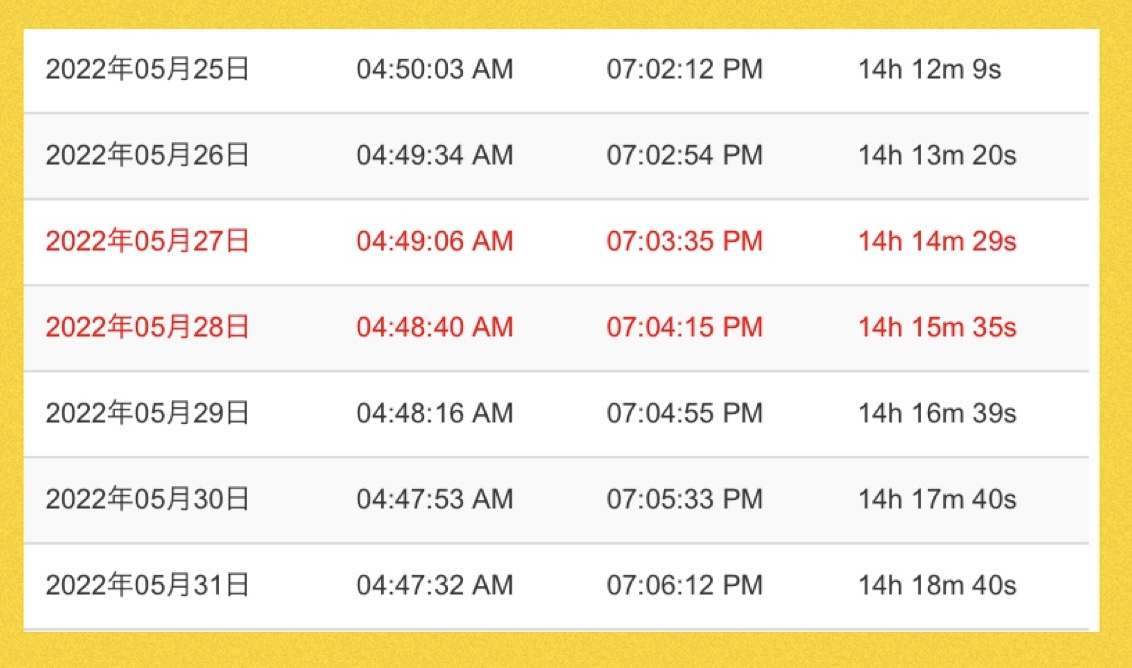Image resolution: width=1132 pixels, height=668 pixels.
Task: Click red sunset time 07:03:35 PM
Action: [684, 241]
